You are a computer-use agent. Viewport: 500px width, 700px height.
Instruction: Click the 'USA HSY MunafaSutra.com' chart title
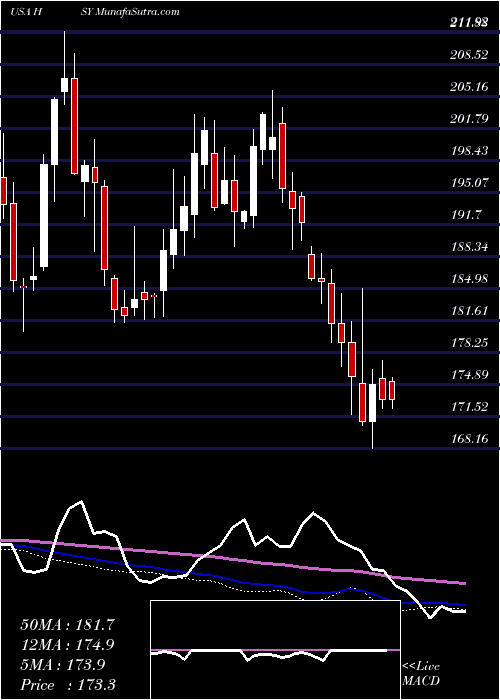click(x=95, y=11)
